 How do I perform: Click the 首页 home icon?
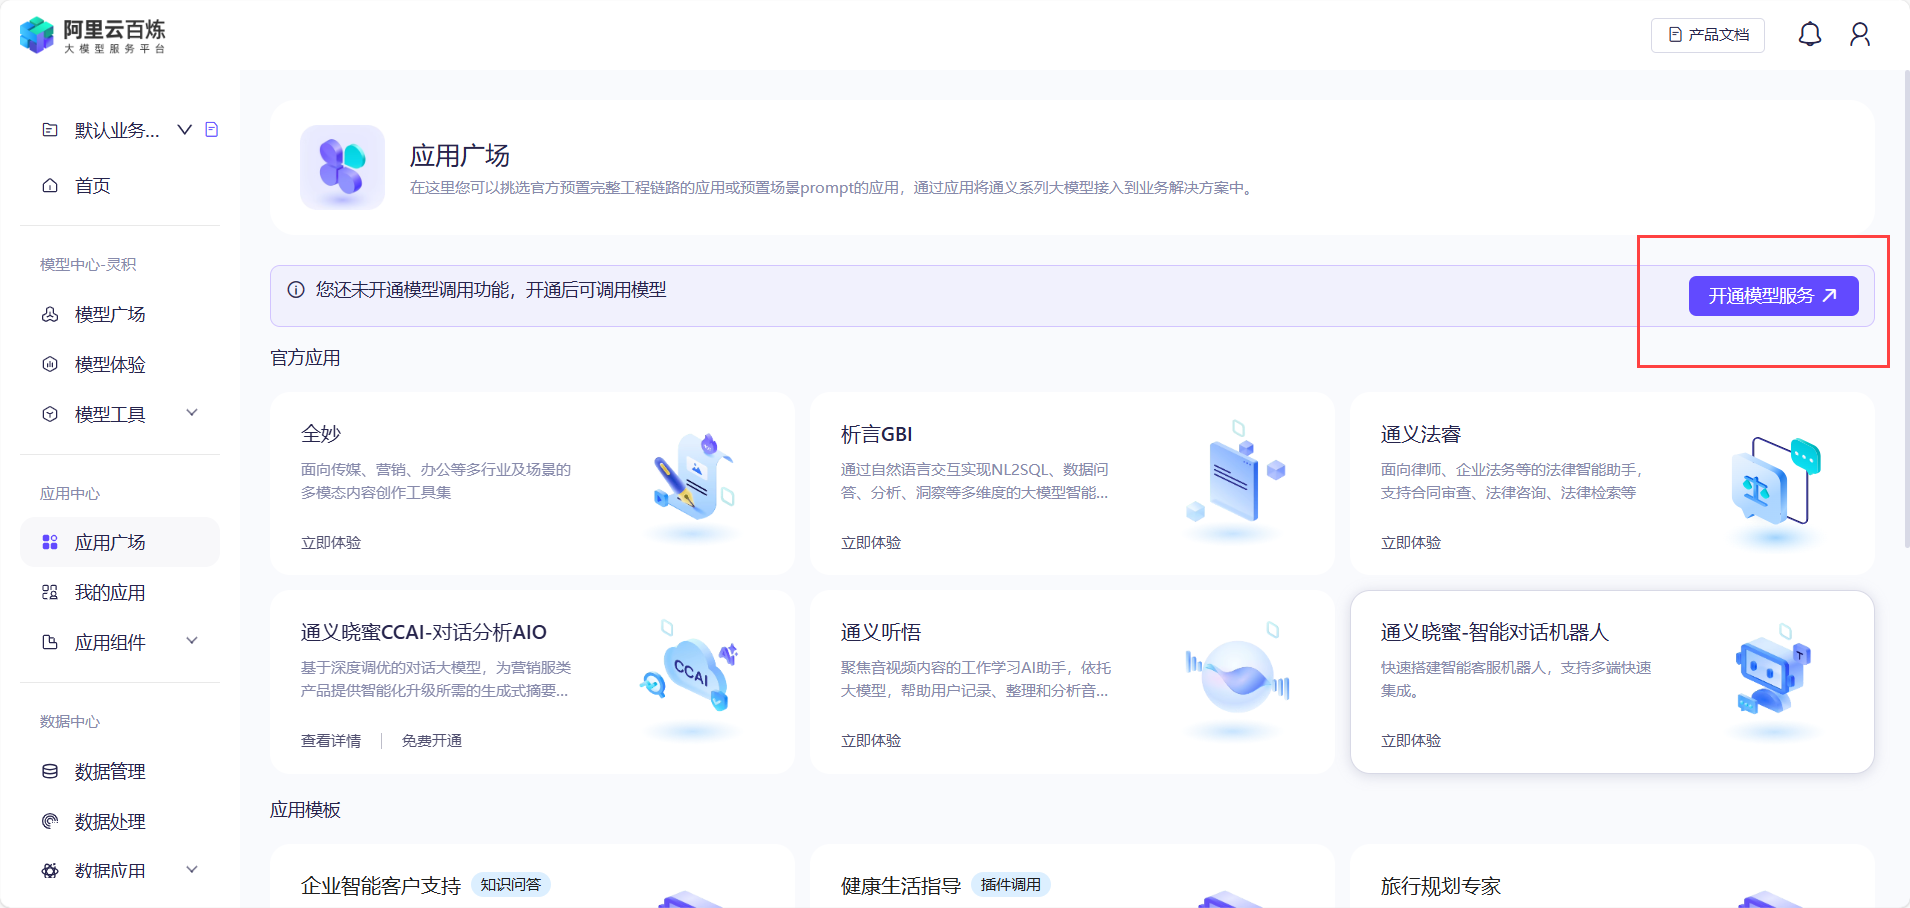[50, 186]
